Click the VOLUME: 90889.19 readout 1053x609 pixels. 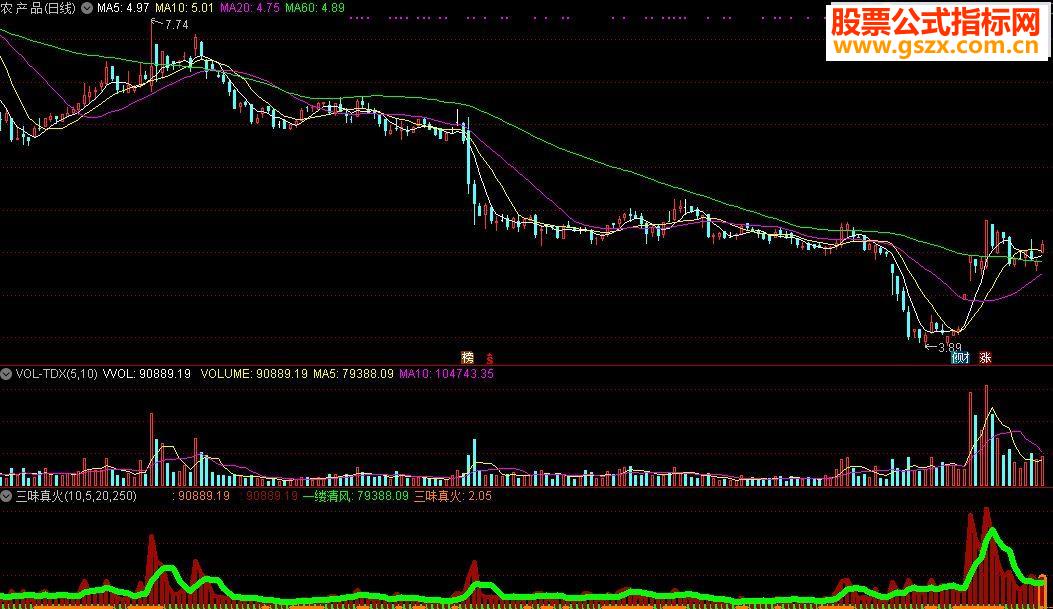[x=254, y=374]
